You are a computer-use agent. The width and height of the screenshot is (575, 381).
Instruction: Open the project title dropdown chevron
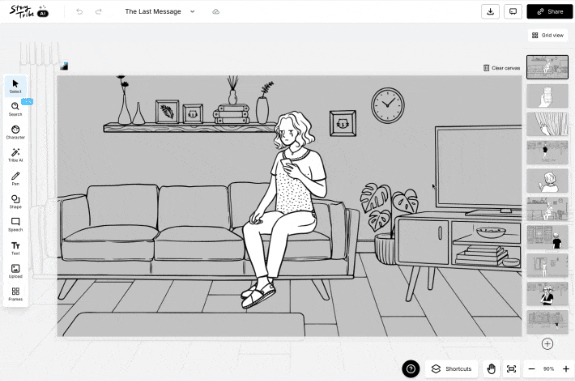point(192,11)
